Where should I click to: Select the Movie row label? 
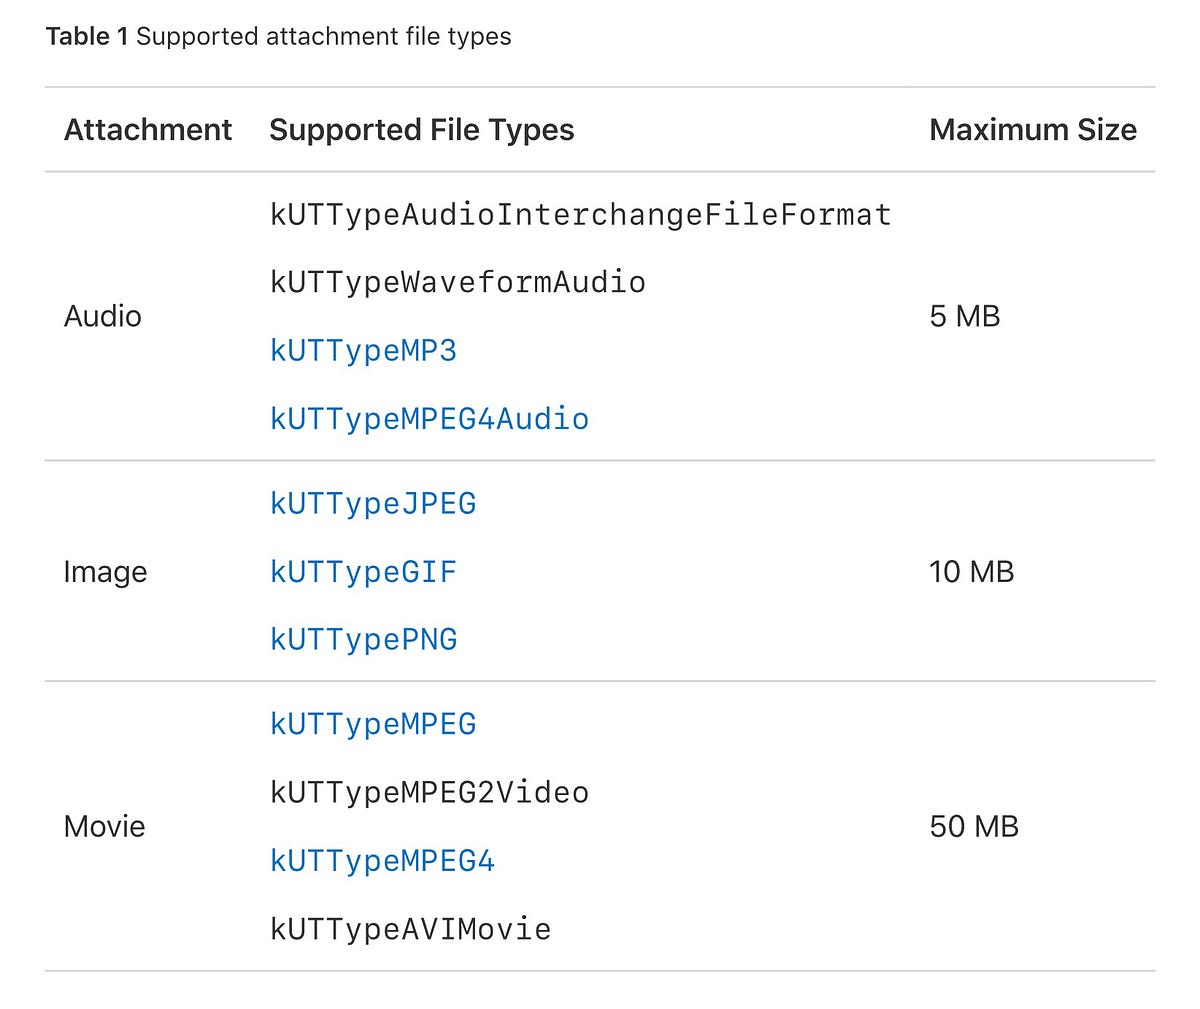coord(104,827)
